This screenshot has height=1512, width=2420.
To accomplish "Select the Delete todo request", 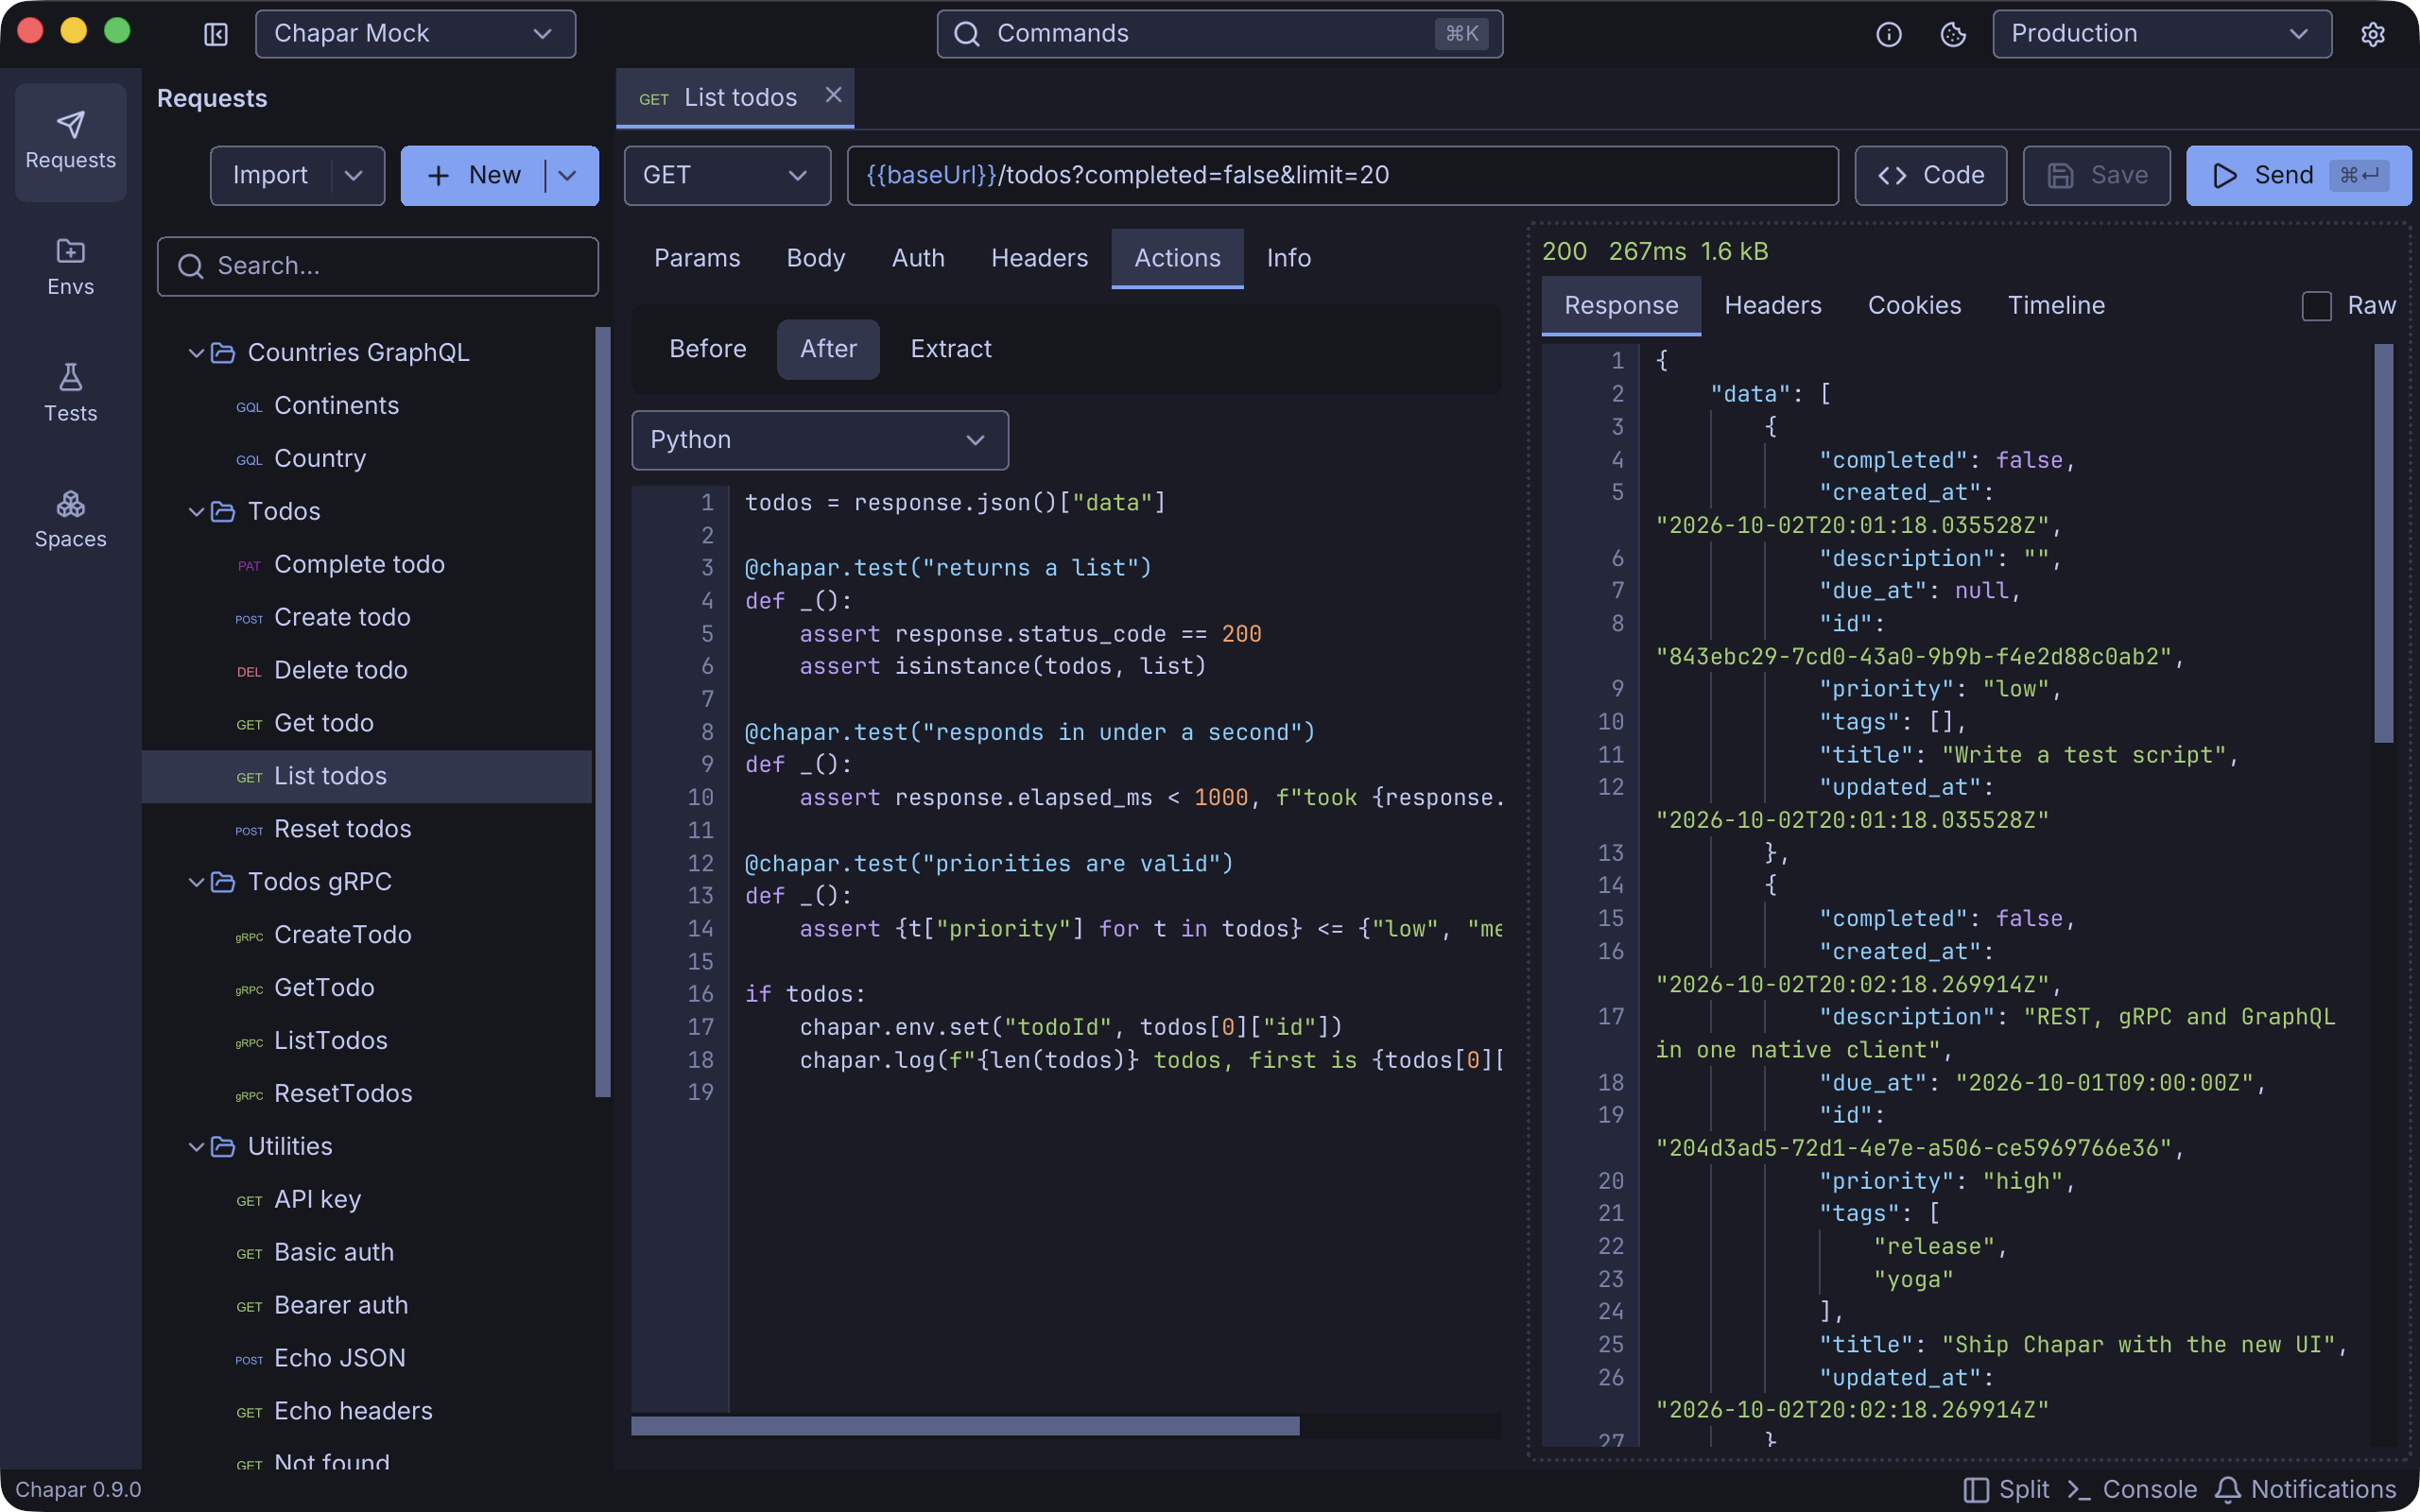I will [x=367, y=670].
